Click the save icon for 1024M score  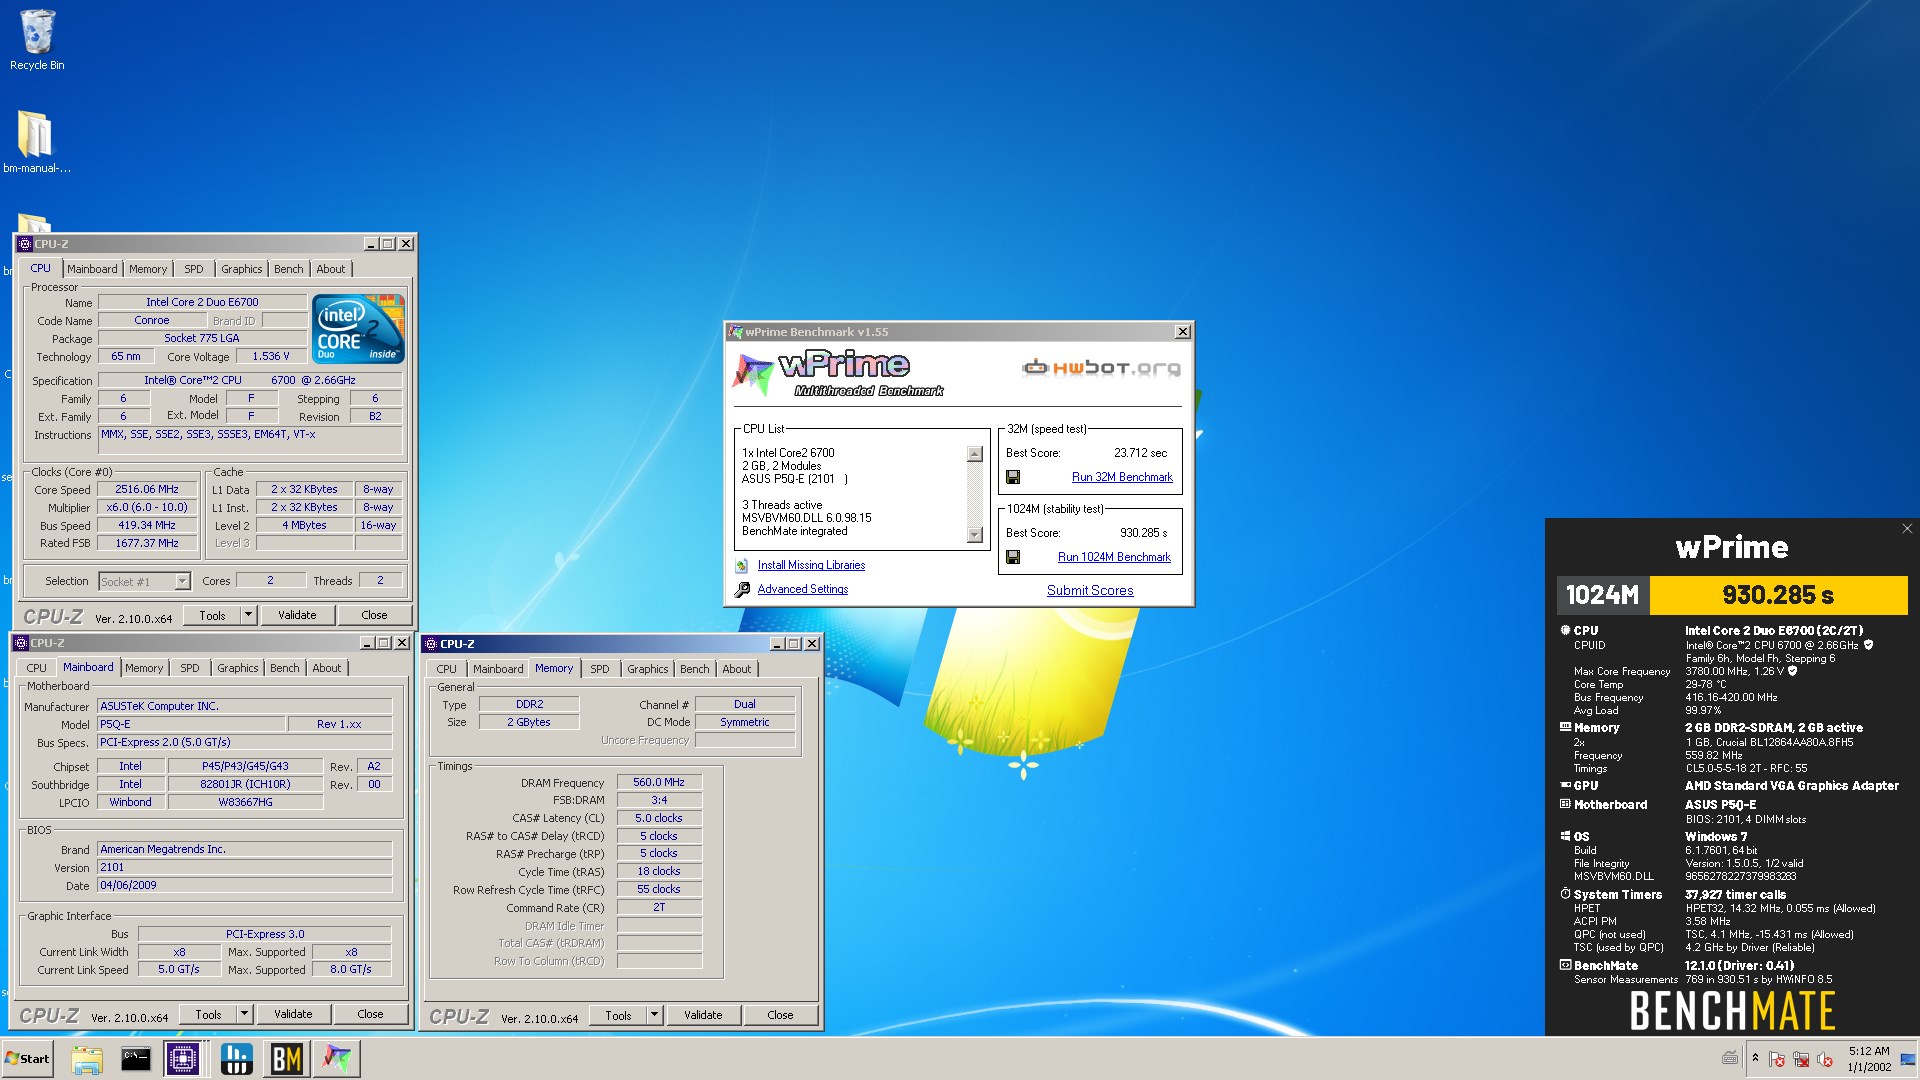click(1013, 558)
